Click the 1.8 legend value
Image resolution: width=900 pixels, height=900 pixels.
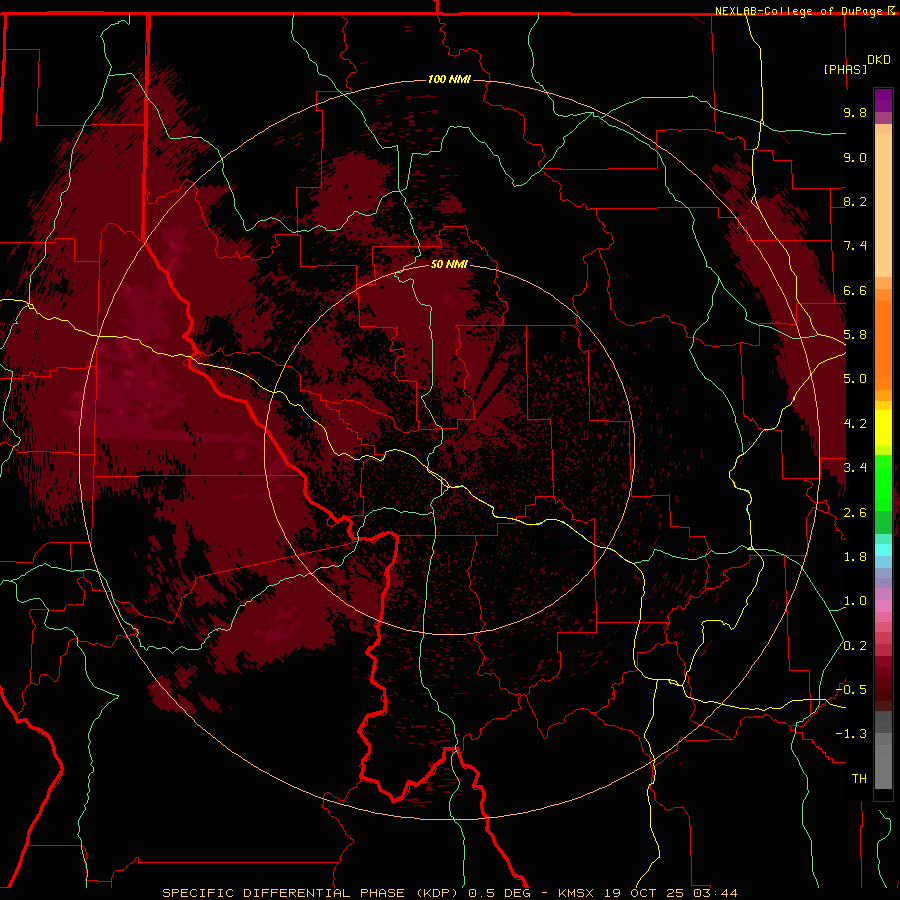[855, 557]
